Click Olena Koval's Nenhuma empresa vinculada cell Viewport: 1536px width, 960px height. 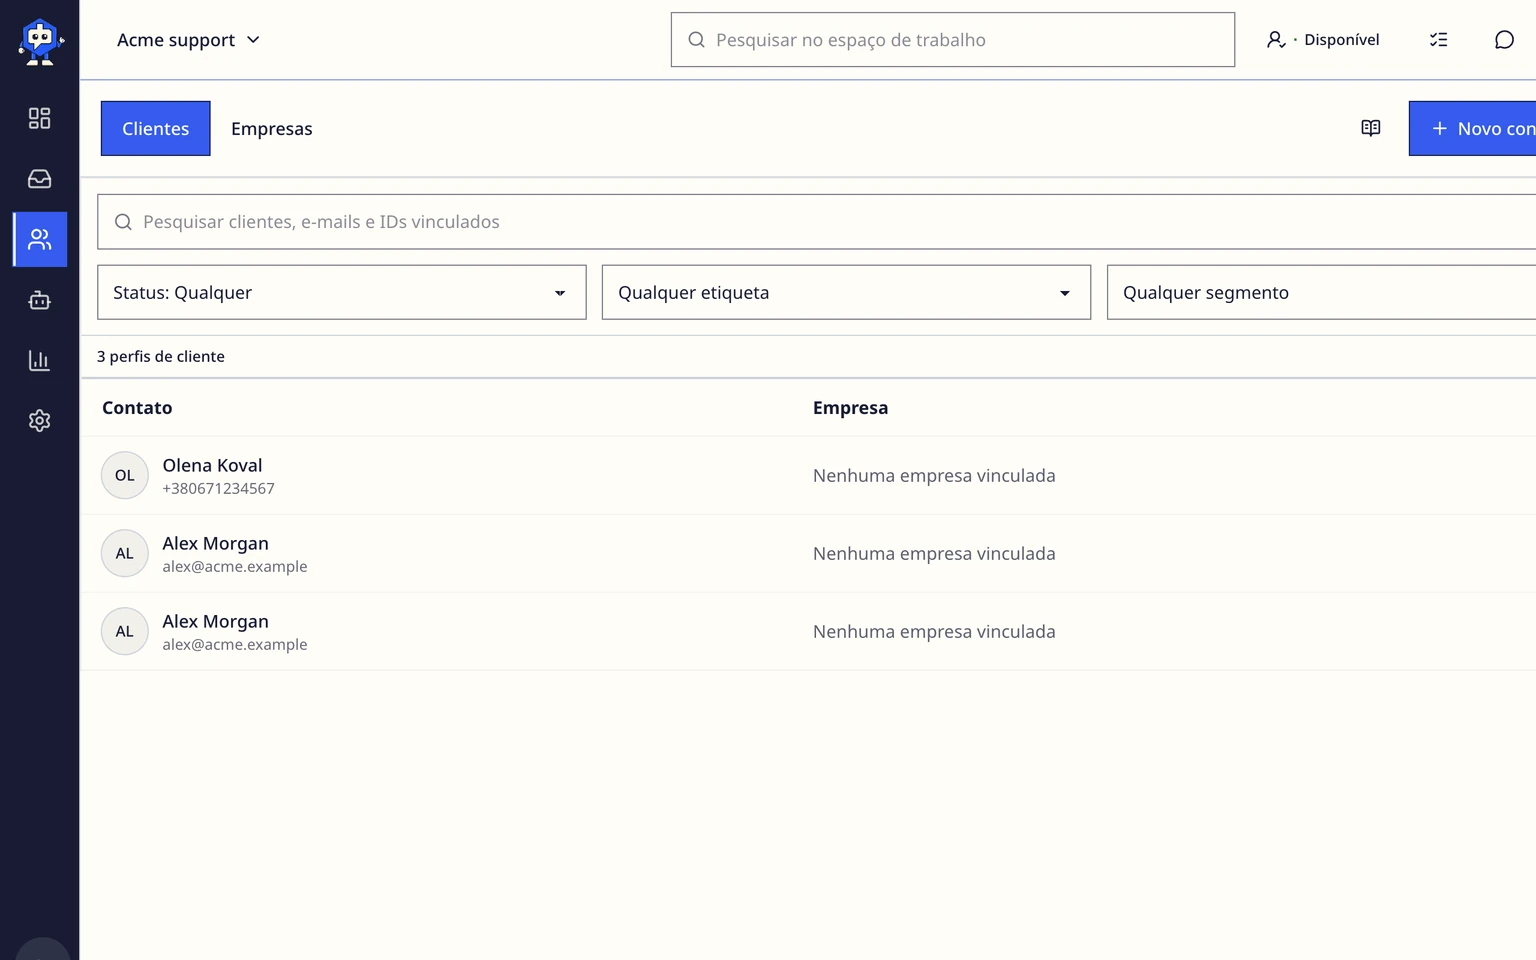[x=934, y=476]
